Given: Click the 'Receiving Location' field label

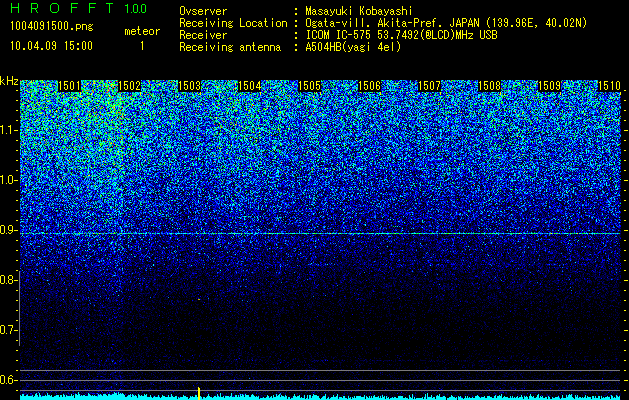Looking at the screenshot, I should click(233, 24).
